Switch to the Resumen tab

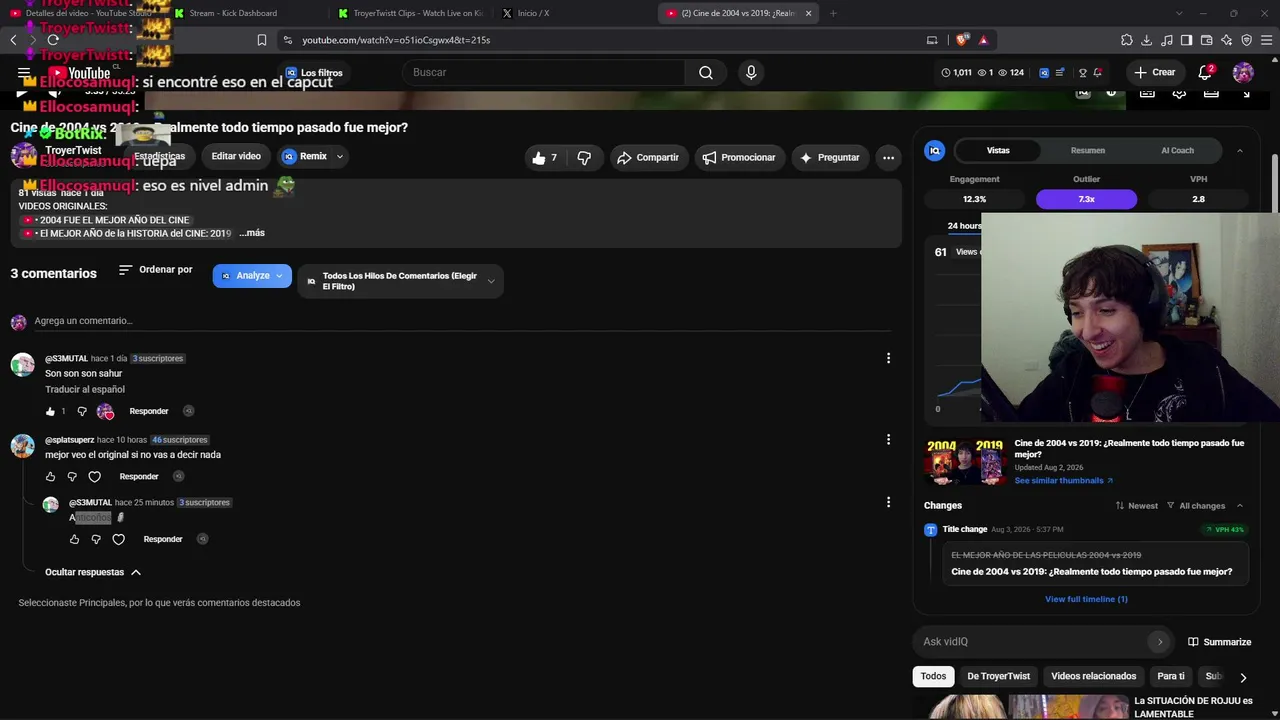click(x=1087, y=150)
